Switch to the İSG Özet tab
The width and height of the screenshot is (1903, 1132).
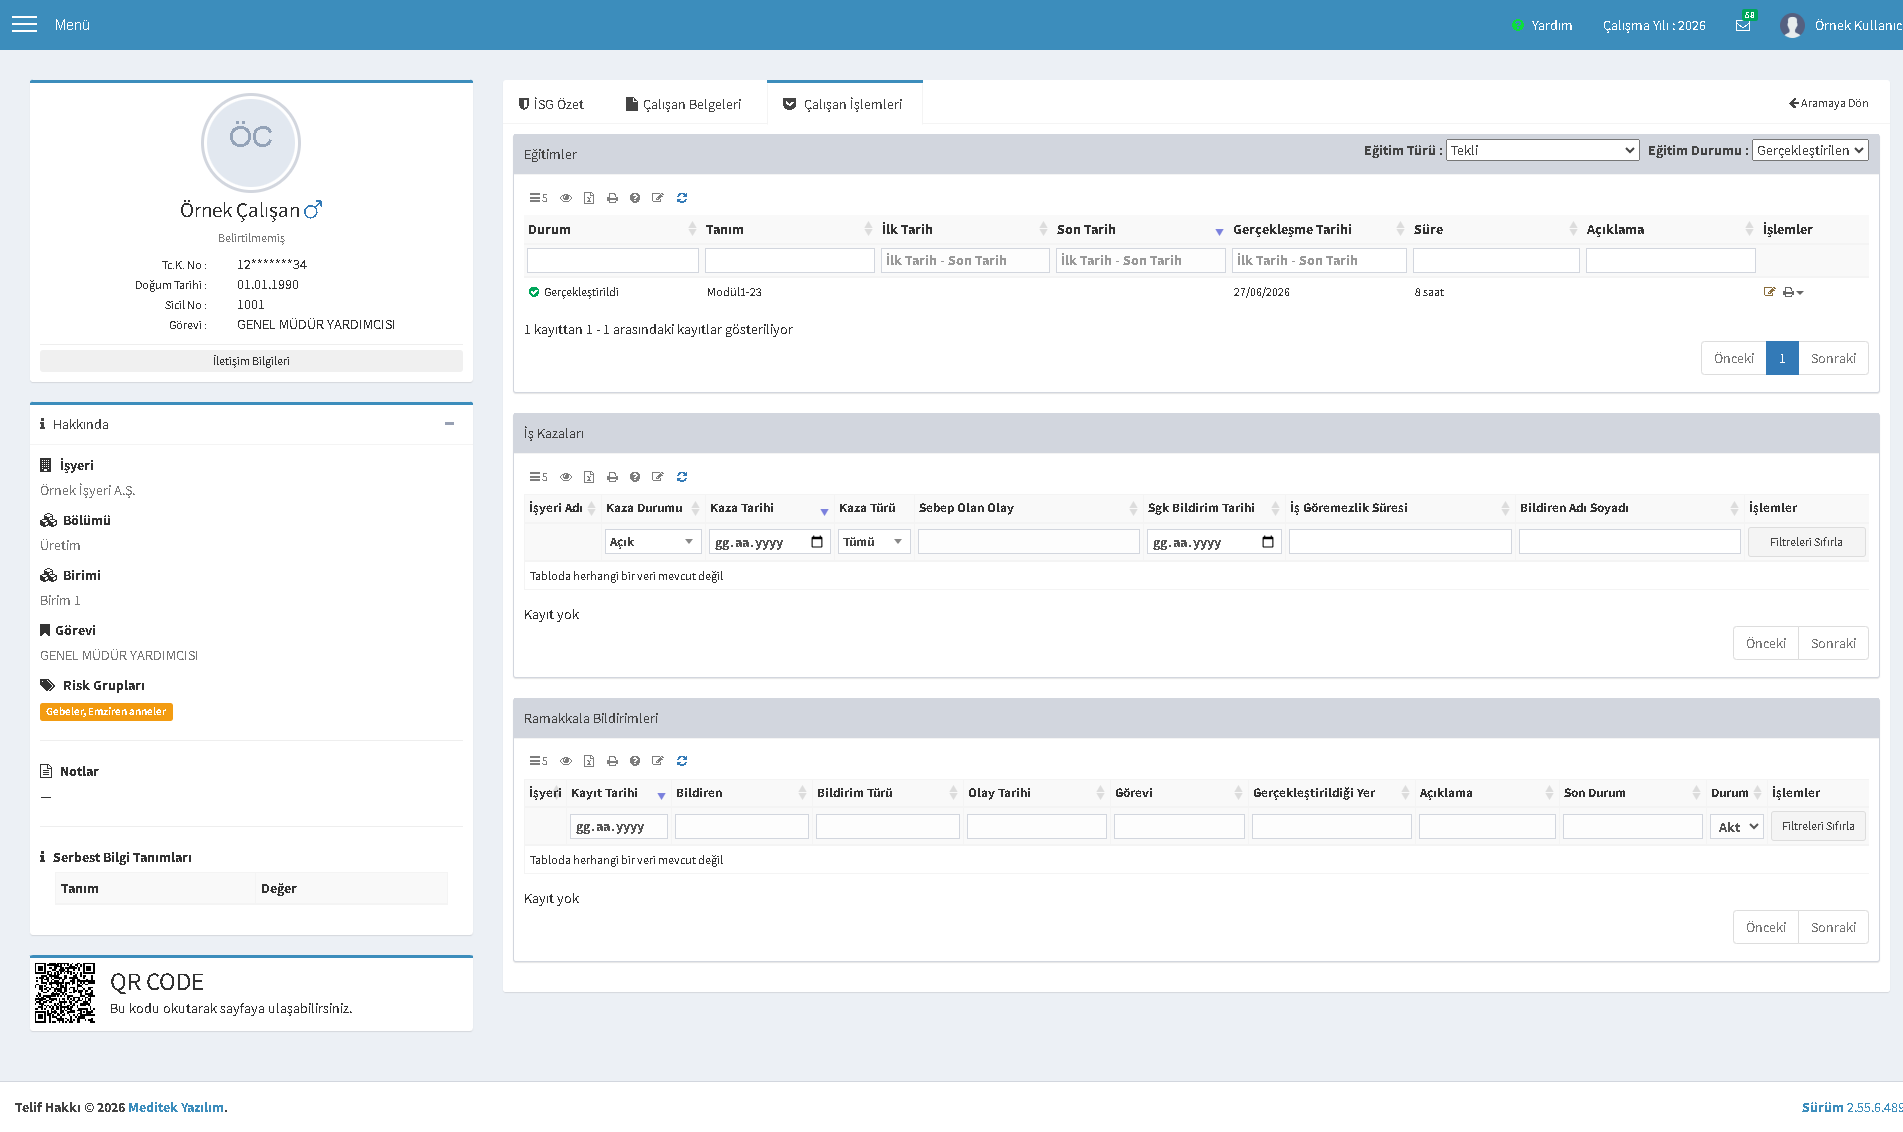(x=551, y=104)
